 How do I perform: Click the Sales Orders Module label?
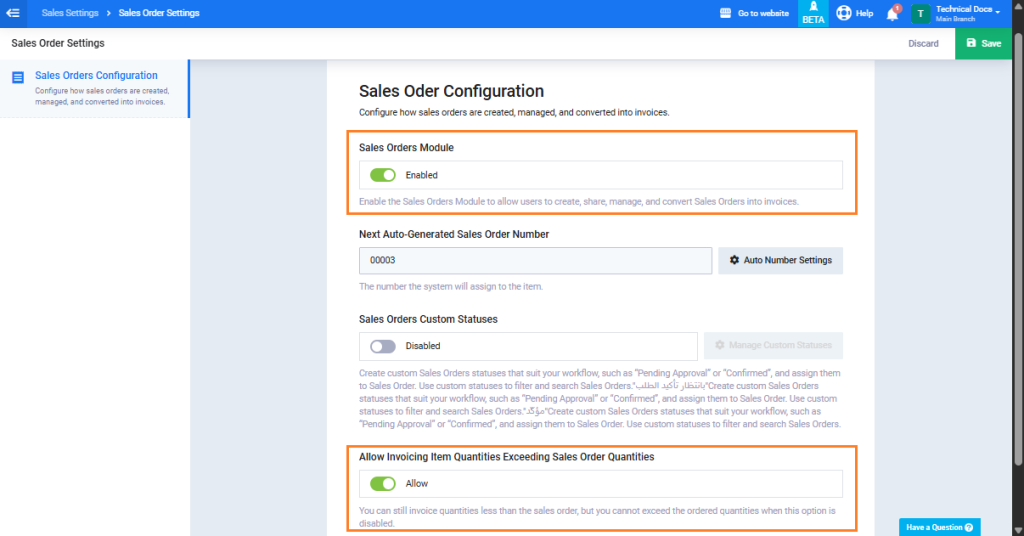[x=406, y=148]
